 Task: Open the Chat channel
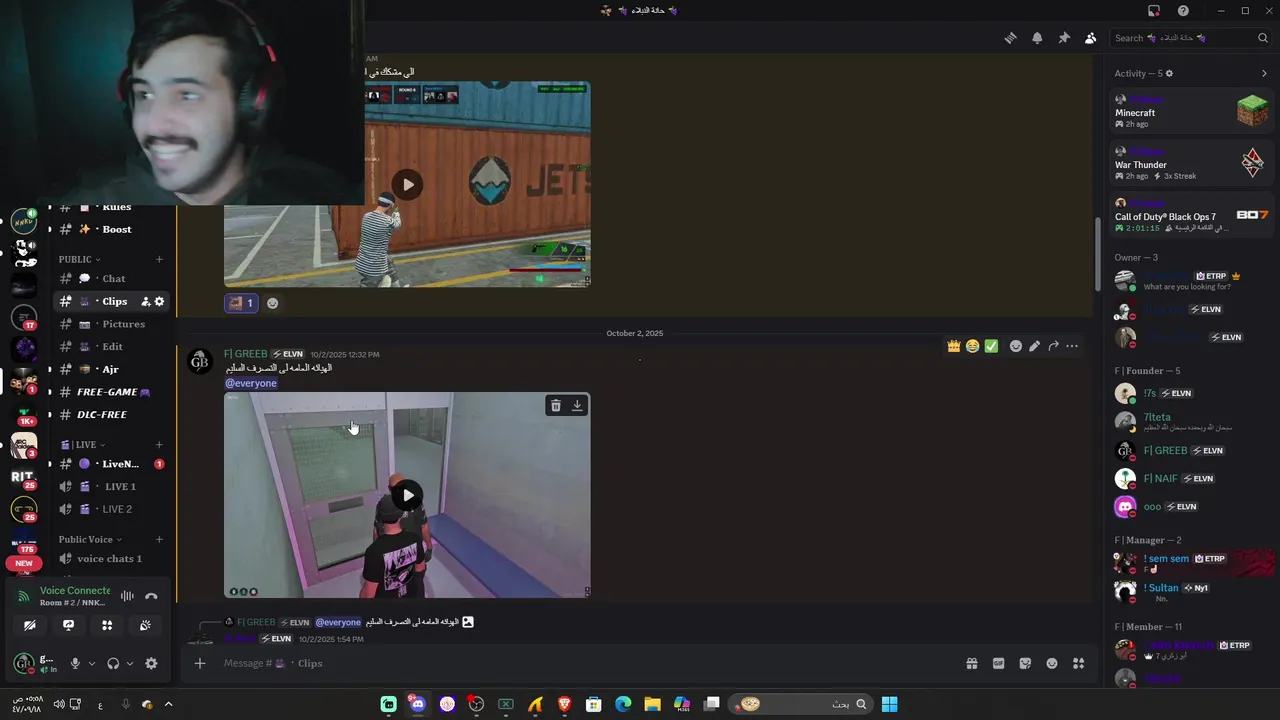(x=111, y=279)
